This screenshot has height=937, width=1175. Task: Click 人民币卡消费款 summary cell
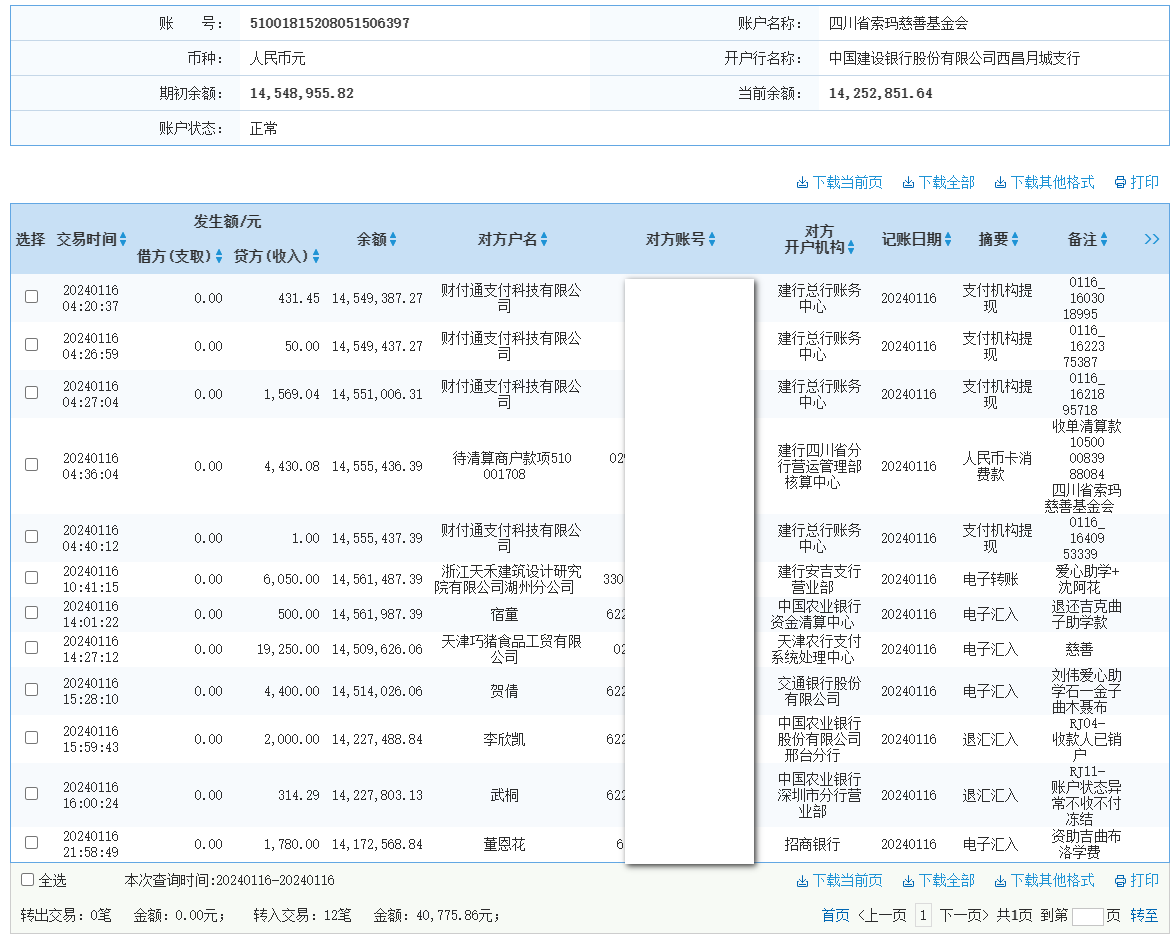(997, 466)
